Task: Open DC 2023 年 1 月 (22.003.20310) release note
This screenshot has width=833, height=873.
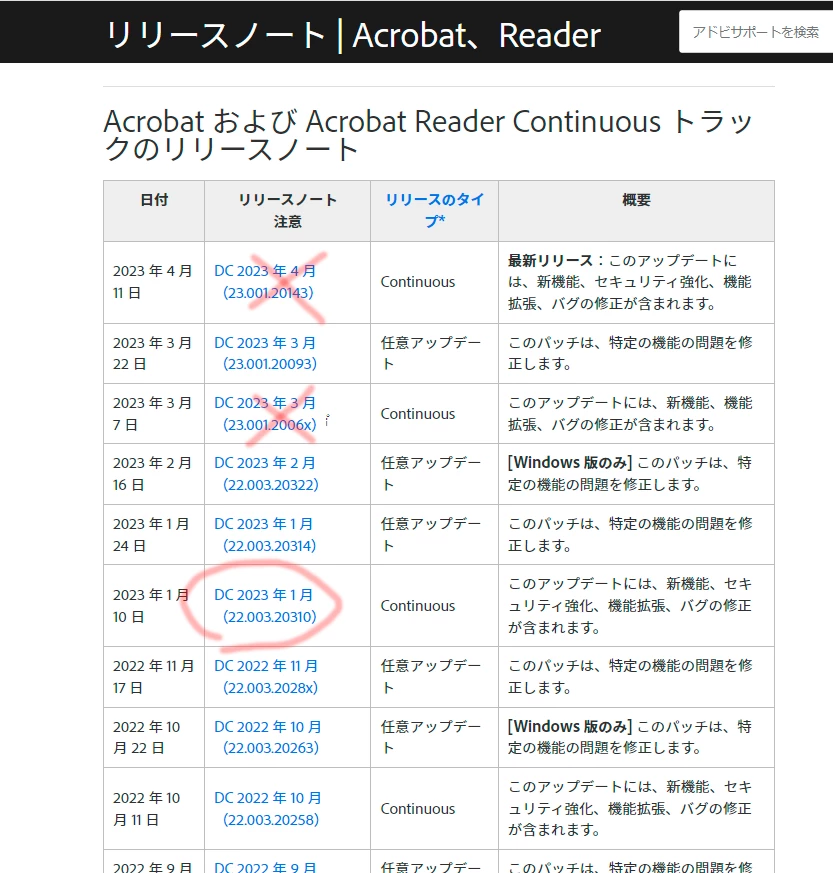Action: [265, 606]
